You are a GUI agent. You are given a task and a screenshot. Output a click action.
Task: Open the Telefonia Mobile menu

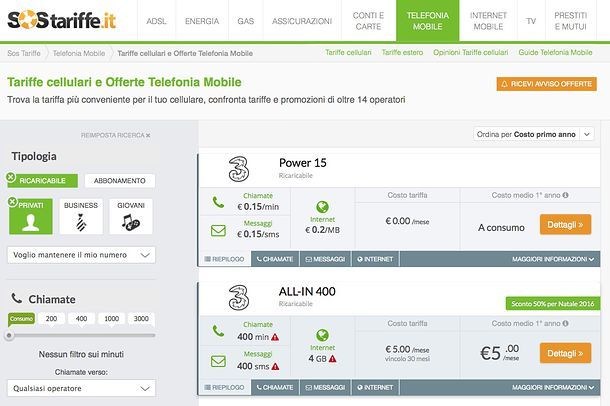pyautogui.click(x=428, y=21)
